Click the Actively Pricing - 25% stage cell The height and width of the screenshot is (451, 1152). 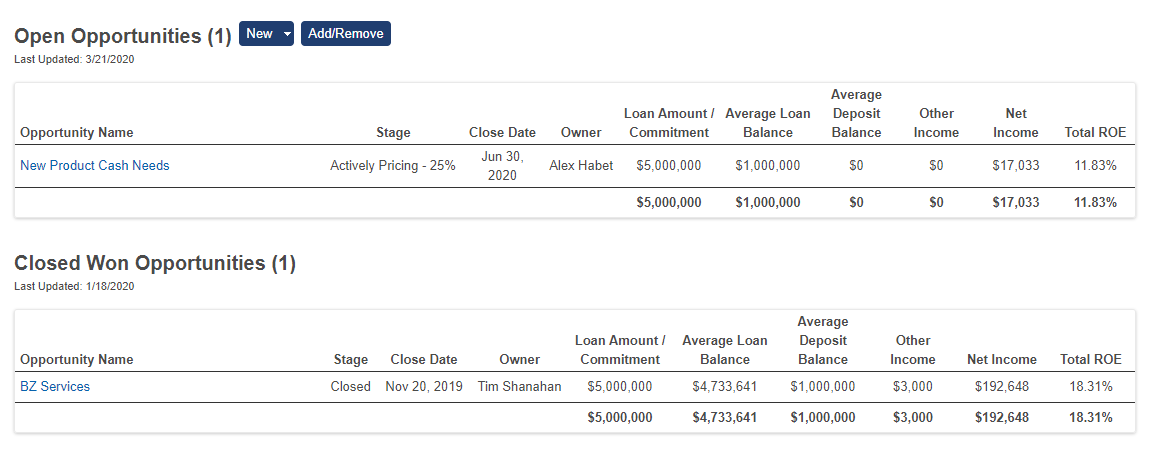(393, 166)
